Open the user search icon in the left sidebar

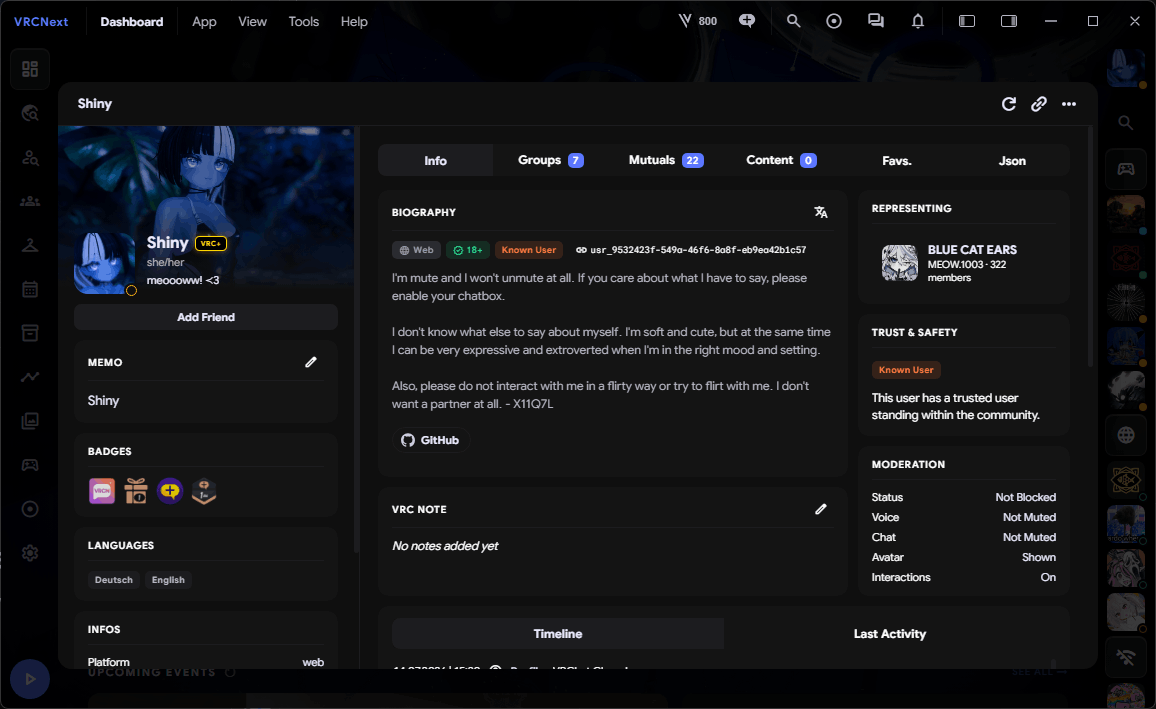[x=30, y=158]
